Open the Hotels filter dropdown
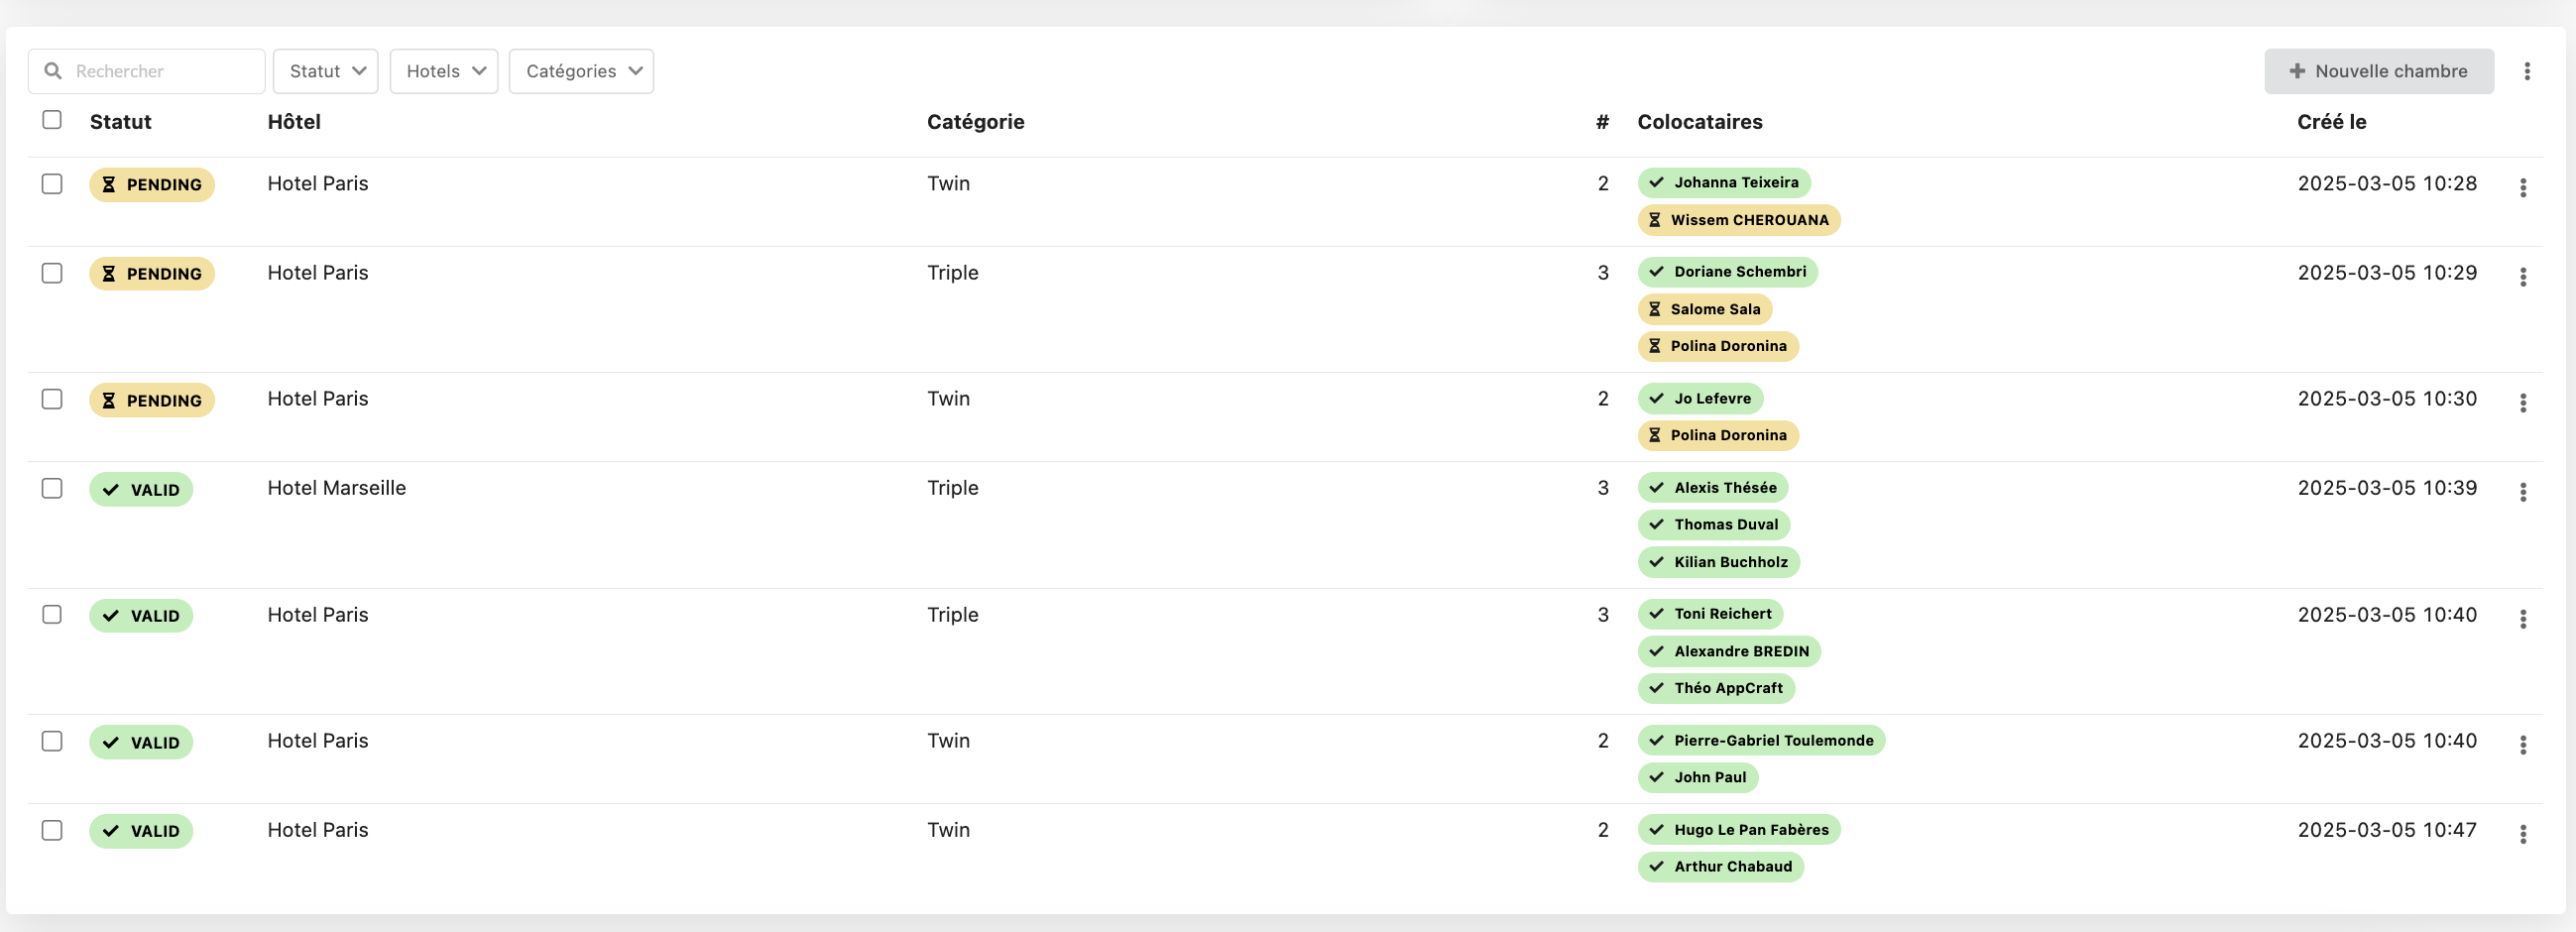Viewport: 2576px width, 932px height. [444, 71]
